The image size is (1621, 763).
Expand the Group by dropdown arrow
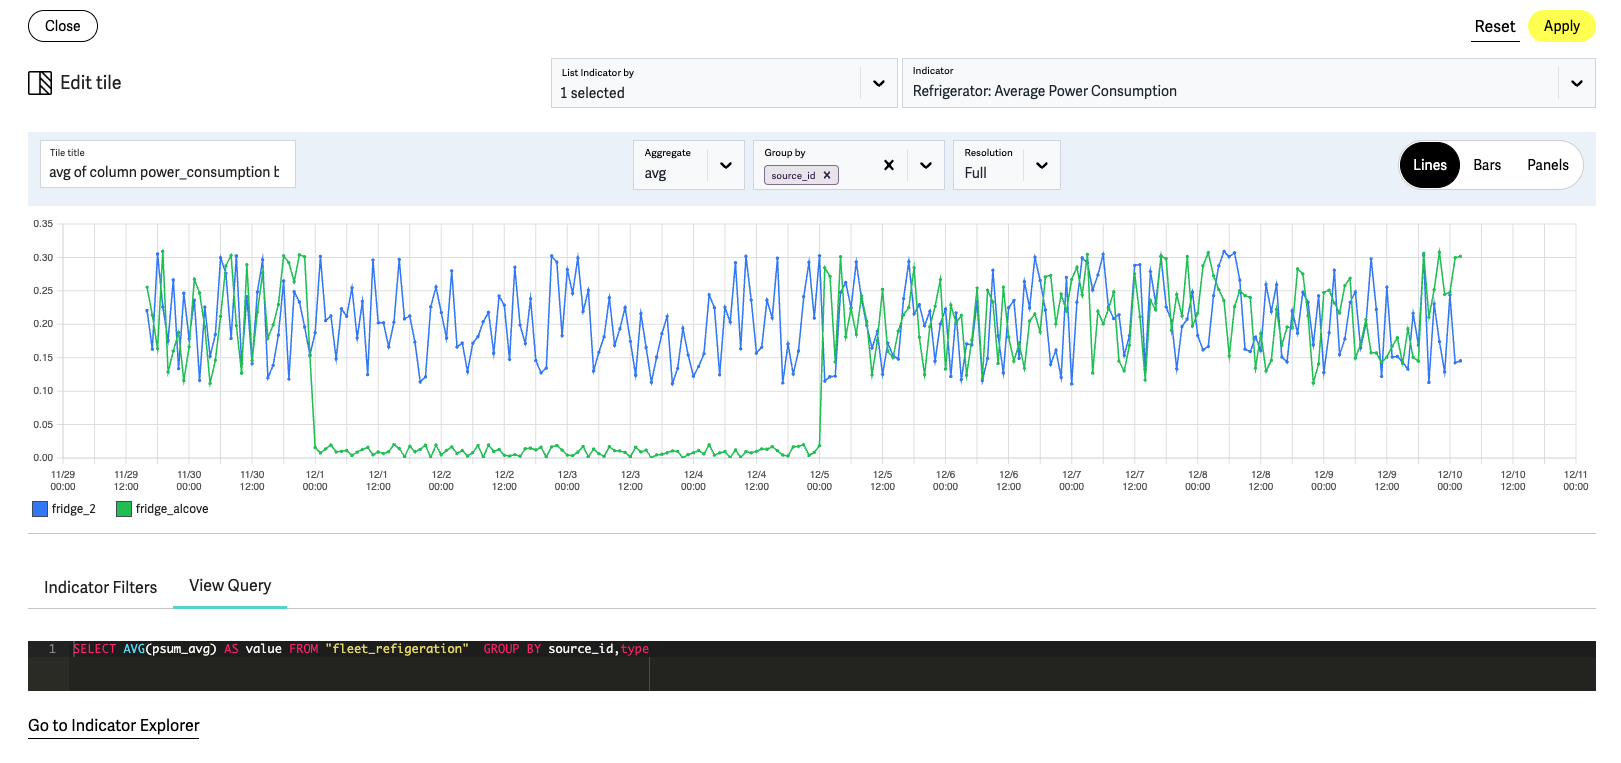tap(926, 165)
